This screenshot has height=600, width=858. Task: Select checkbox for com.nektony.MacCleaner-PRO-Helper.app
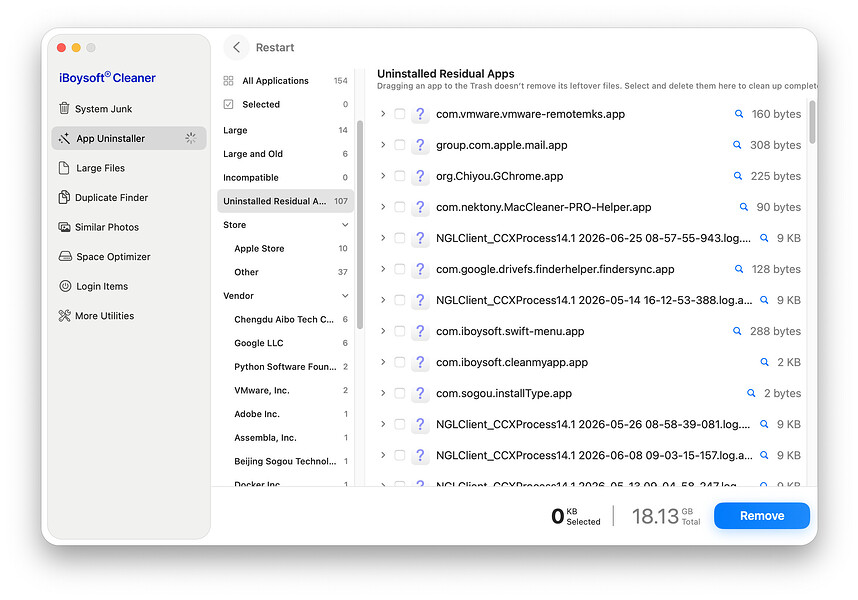click(400, 207)
